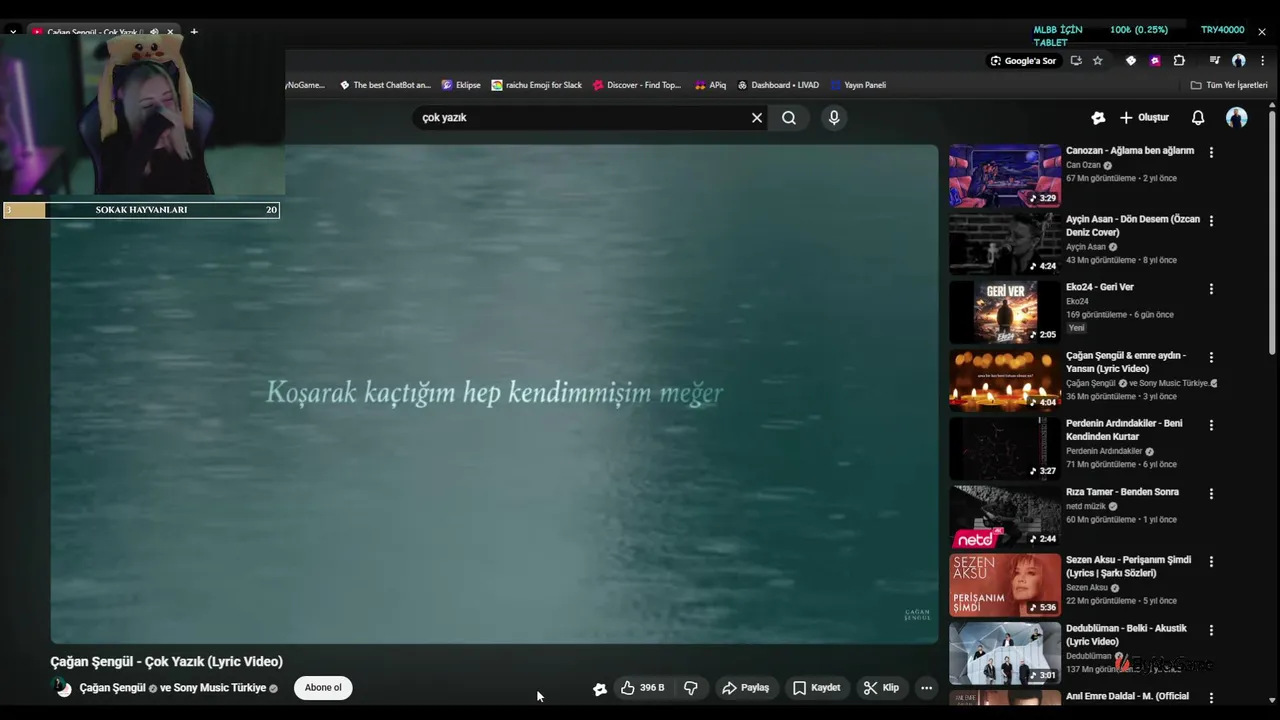
Task: Open the media controls icon in the toolbar
Action: (1214, 61)
